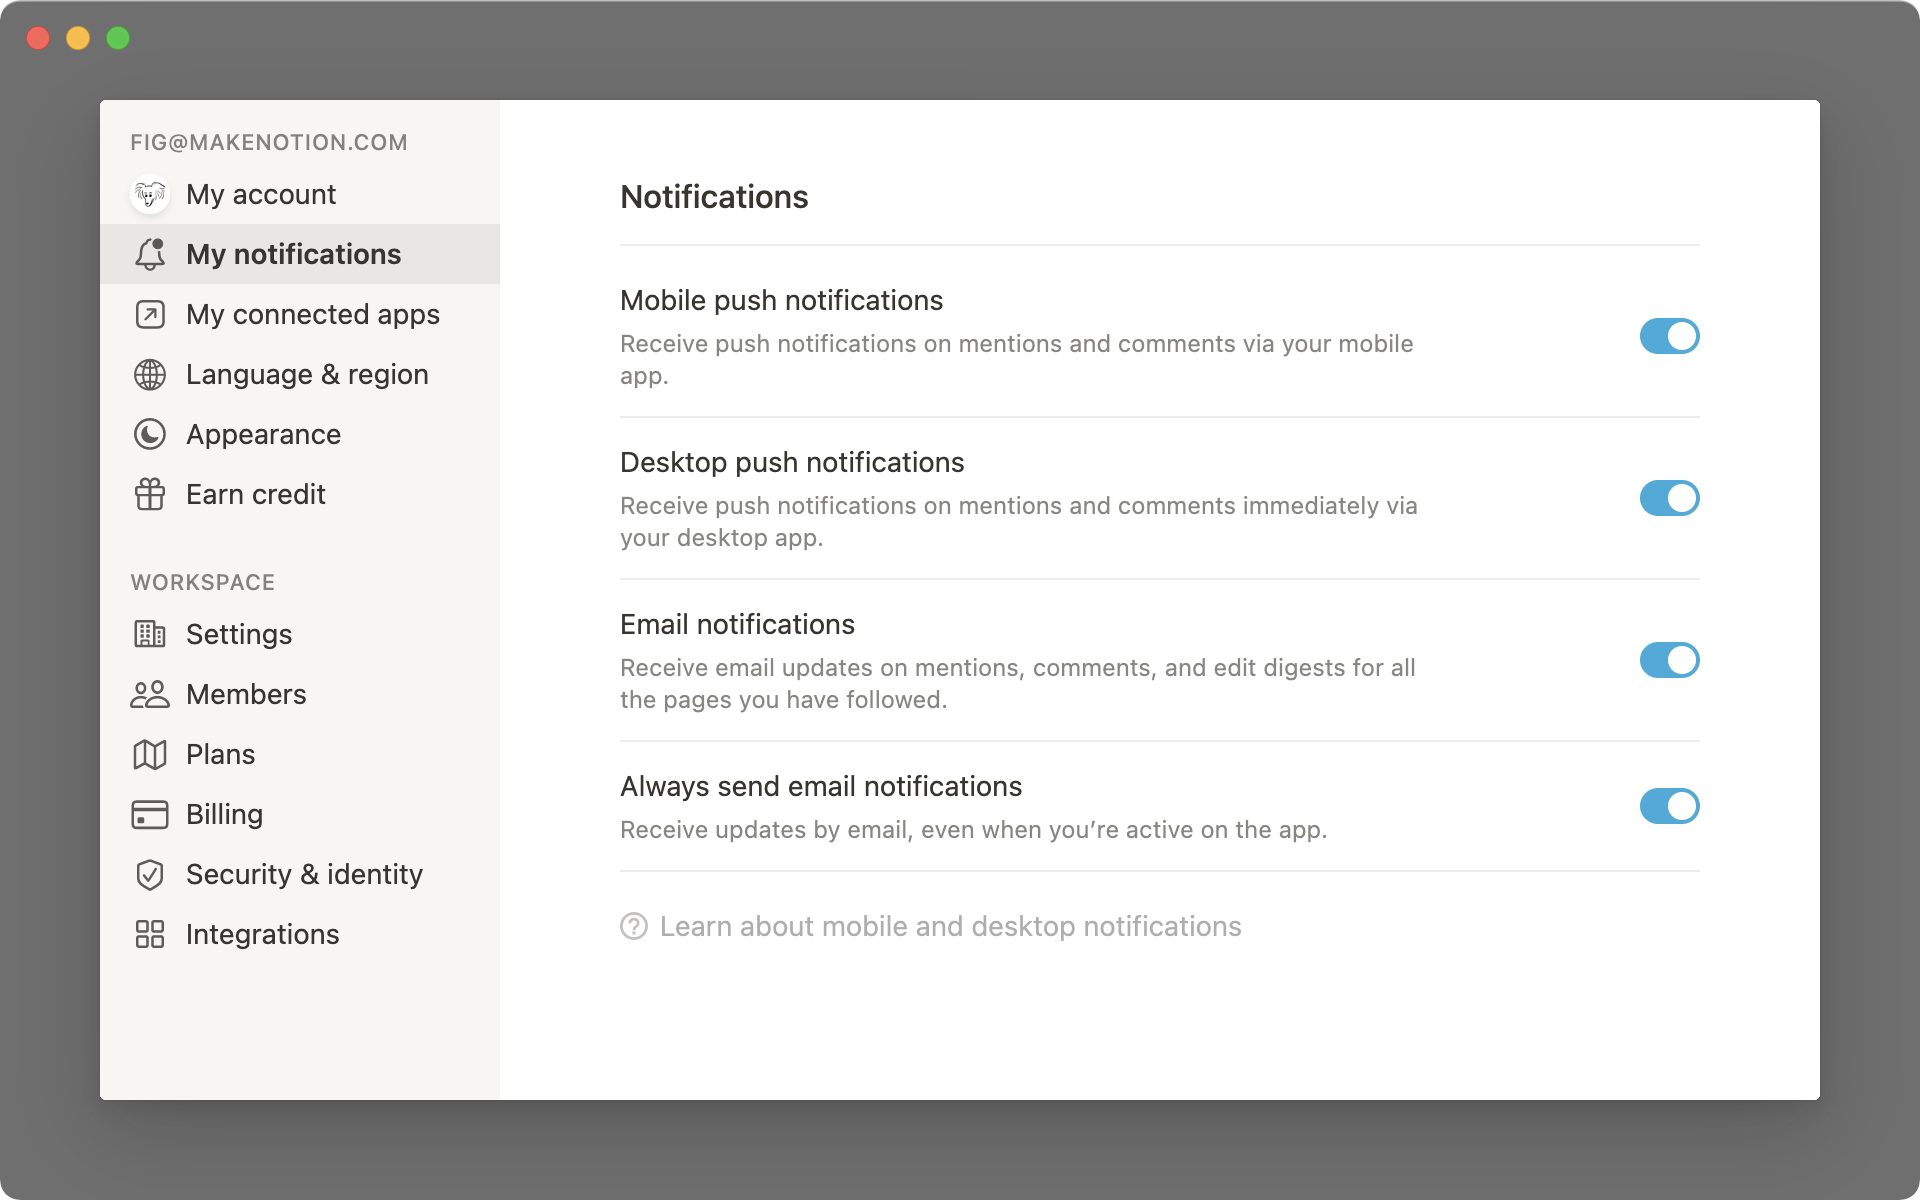Screen dimensions: 1920x1200
Task: Click the moon icon for Appearance
Action: [150, 434]
